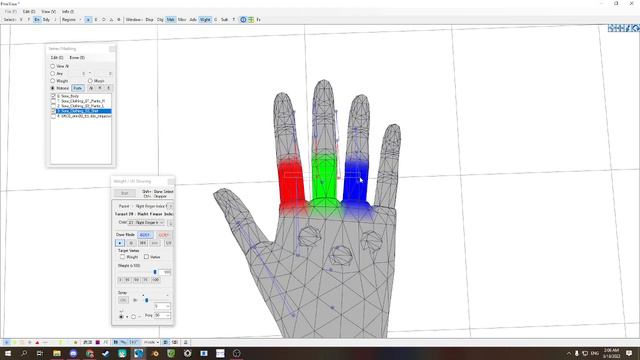Adjust the Spray strength slider
Image resolution: width=640 pixels, height=360 pixels.
[x=147, y=300]
